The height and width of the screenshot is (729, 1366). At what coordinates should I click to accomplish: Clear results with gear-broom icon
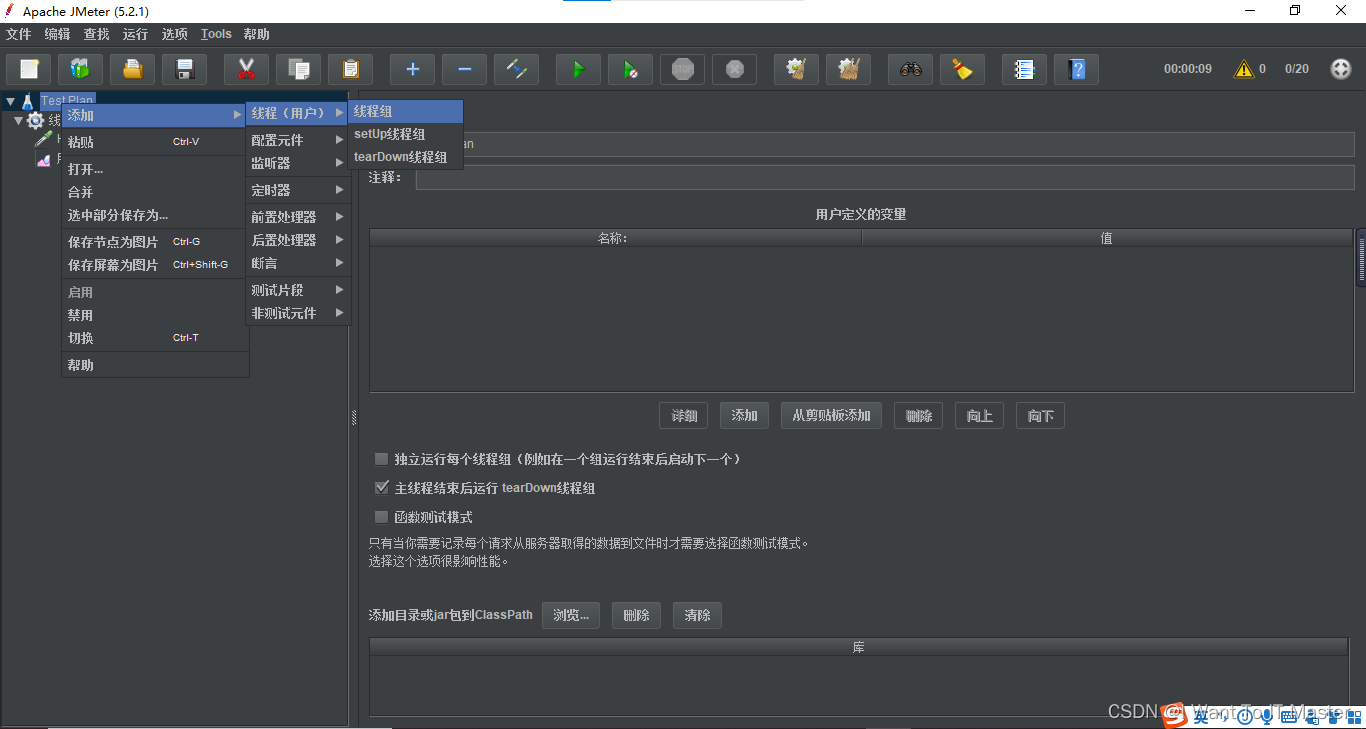coord(796,69)
